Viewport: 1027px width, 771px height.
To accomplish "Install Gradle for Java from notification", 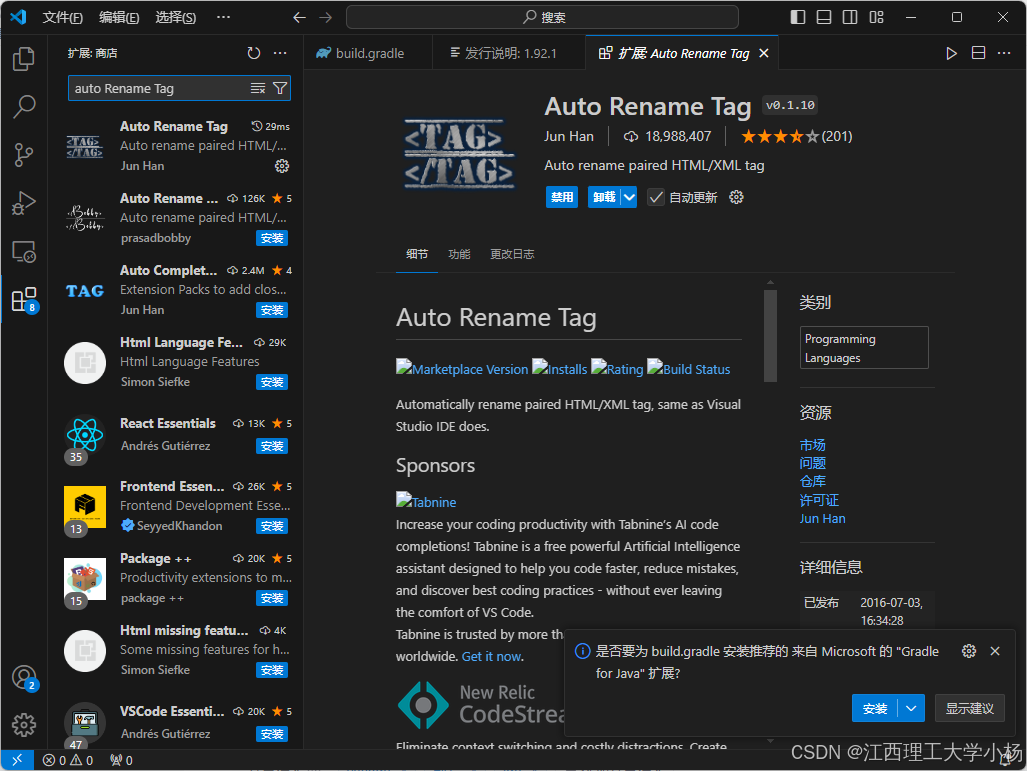I will coord(875,708).
